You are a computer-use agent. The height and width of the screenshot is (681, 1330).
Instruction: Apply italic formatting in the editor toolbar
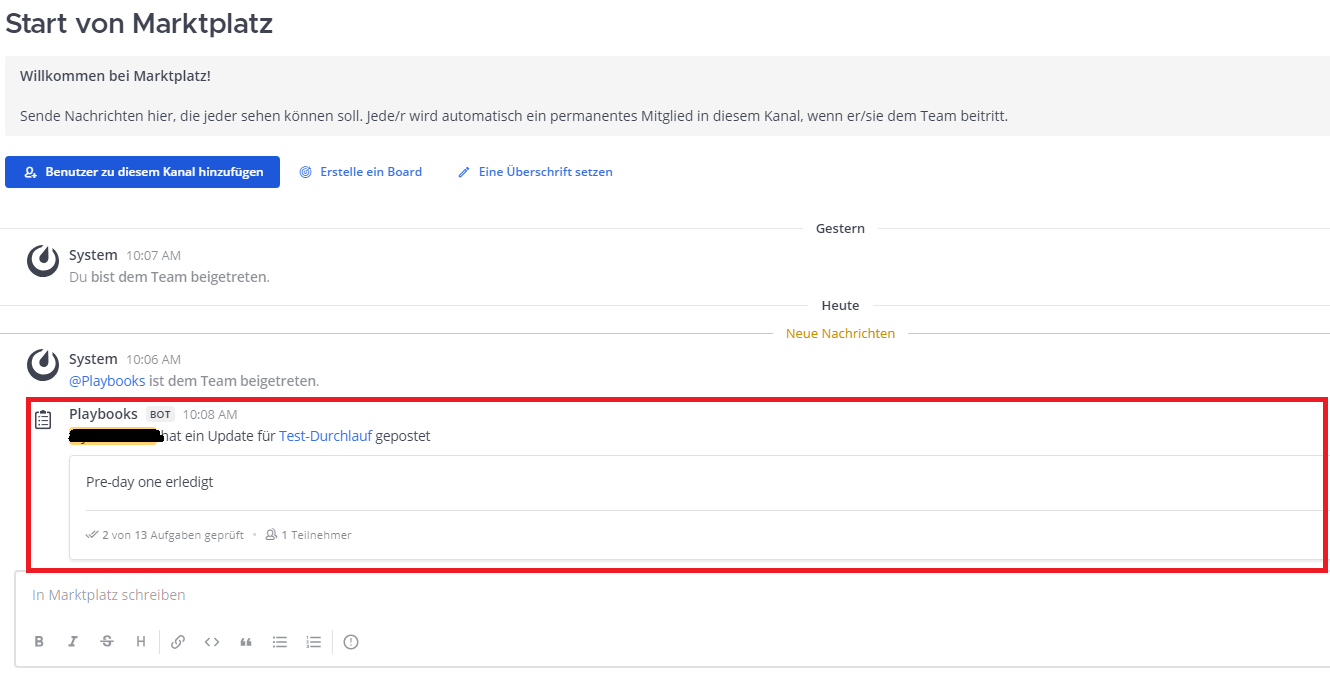pos(73,642)
